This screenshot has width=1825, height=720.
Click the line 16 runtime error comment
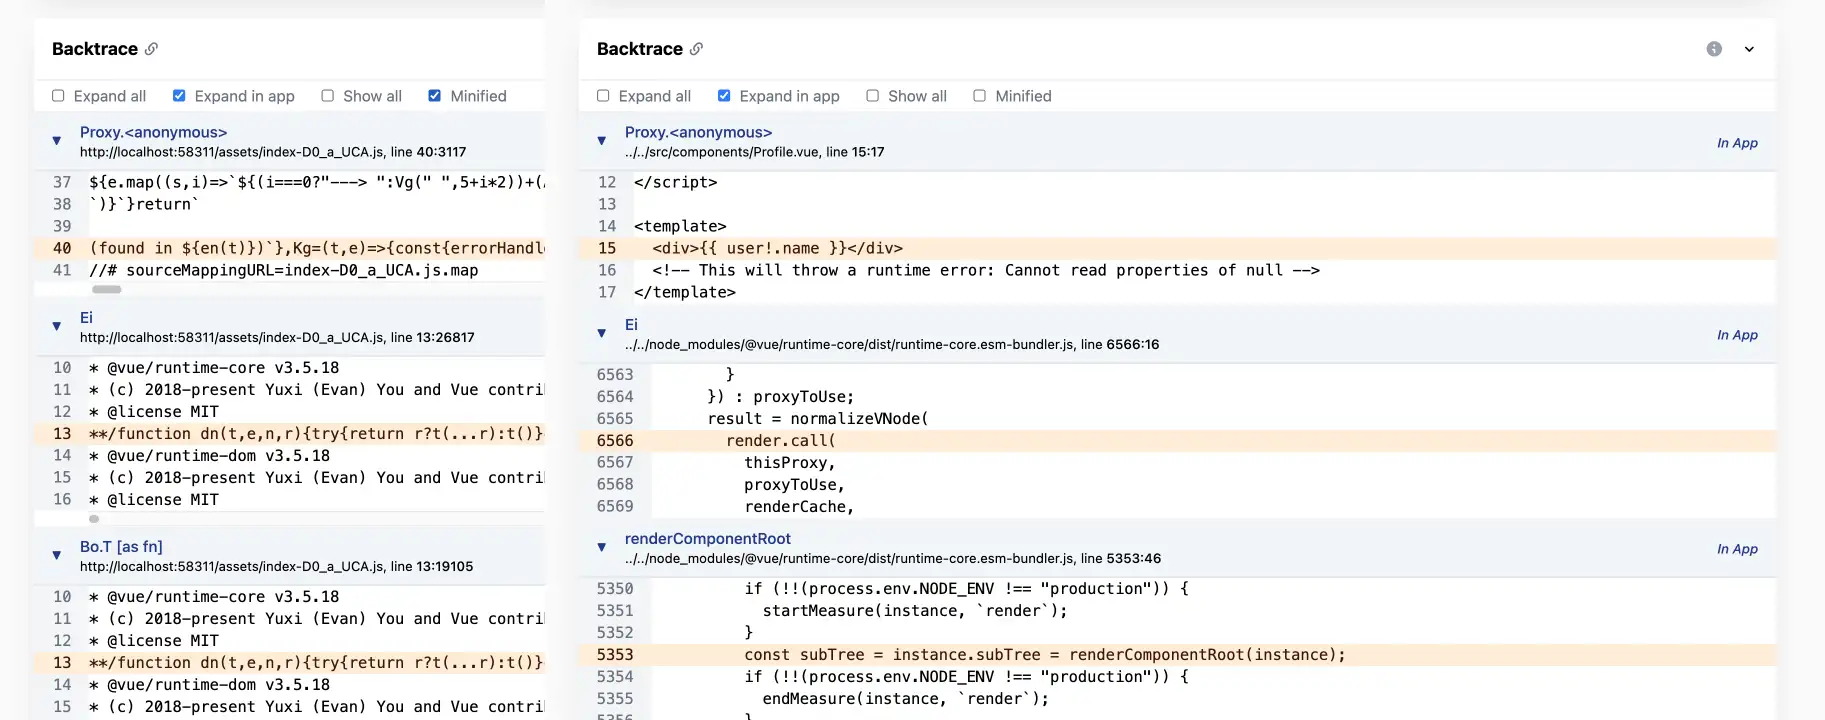[x=986, y=270]
